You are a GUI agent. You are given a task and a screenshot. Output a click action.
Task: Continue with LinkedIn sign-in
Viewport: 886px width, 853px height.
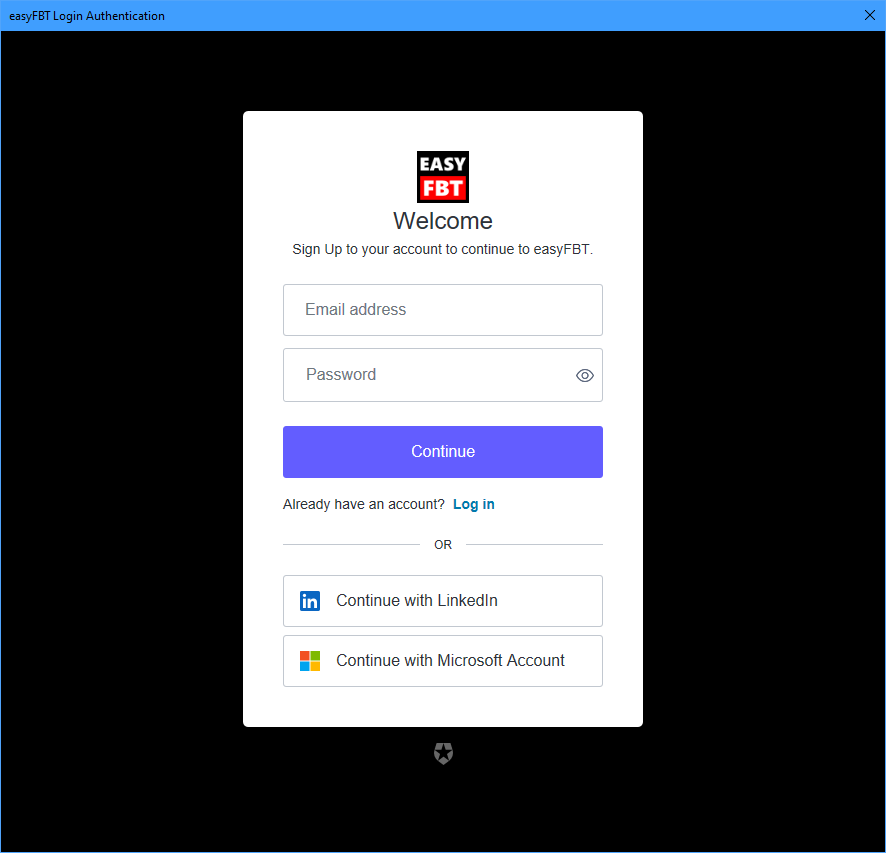click(442, 600)
